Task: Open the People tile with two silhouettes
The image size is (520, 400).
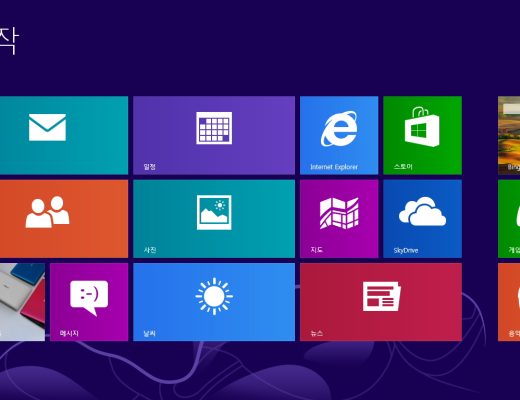Action: (x=64, y=219)
